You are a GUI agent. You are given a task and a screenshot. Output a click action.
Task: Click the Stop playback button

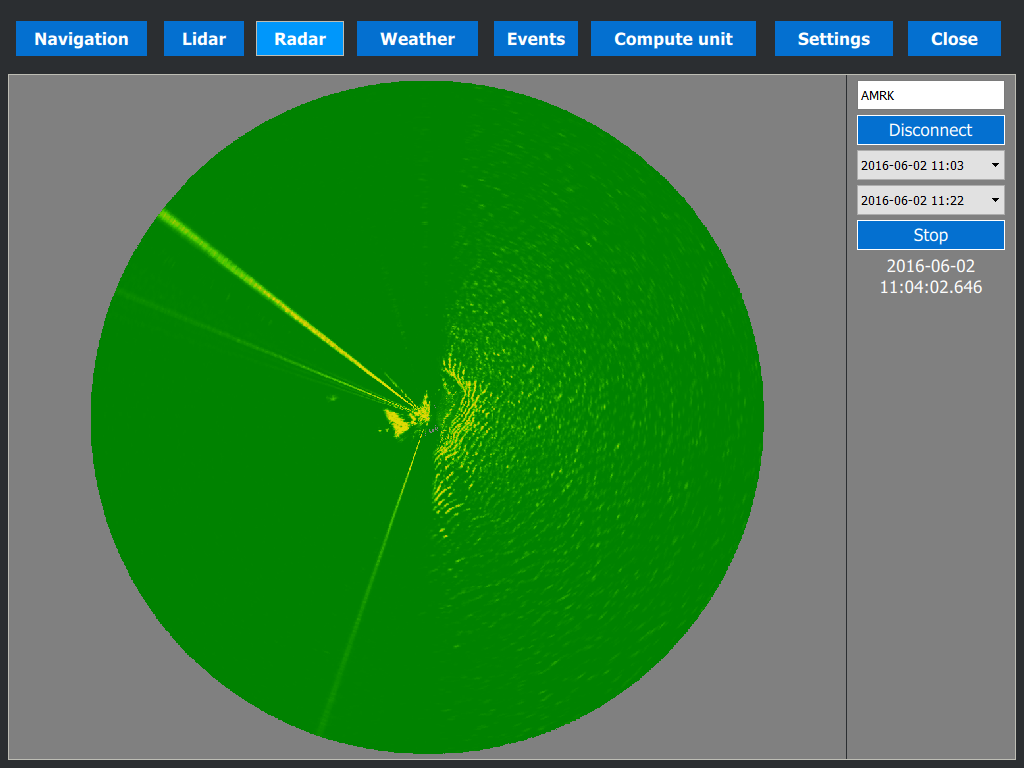click(931, 235)
